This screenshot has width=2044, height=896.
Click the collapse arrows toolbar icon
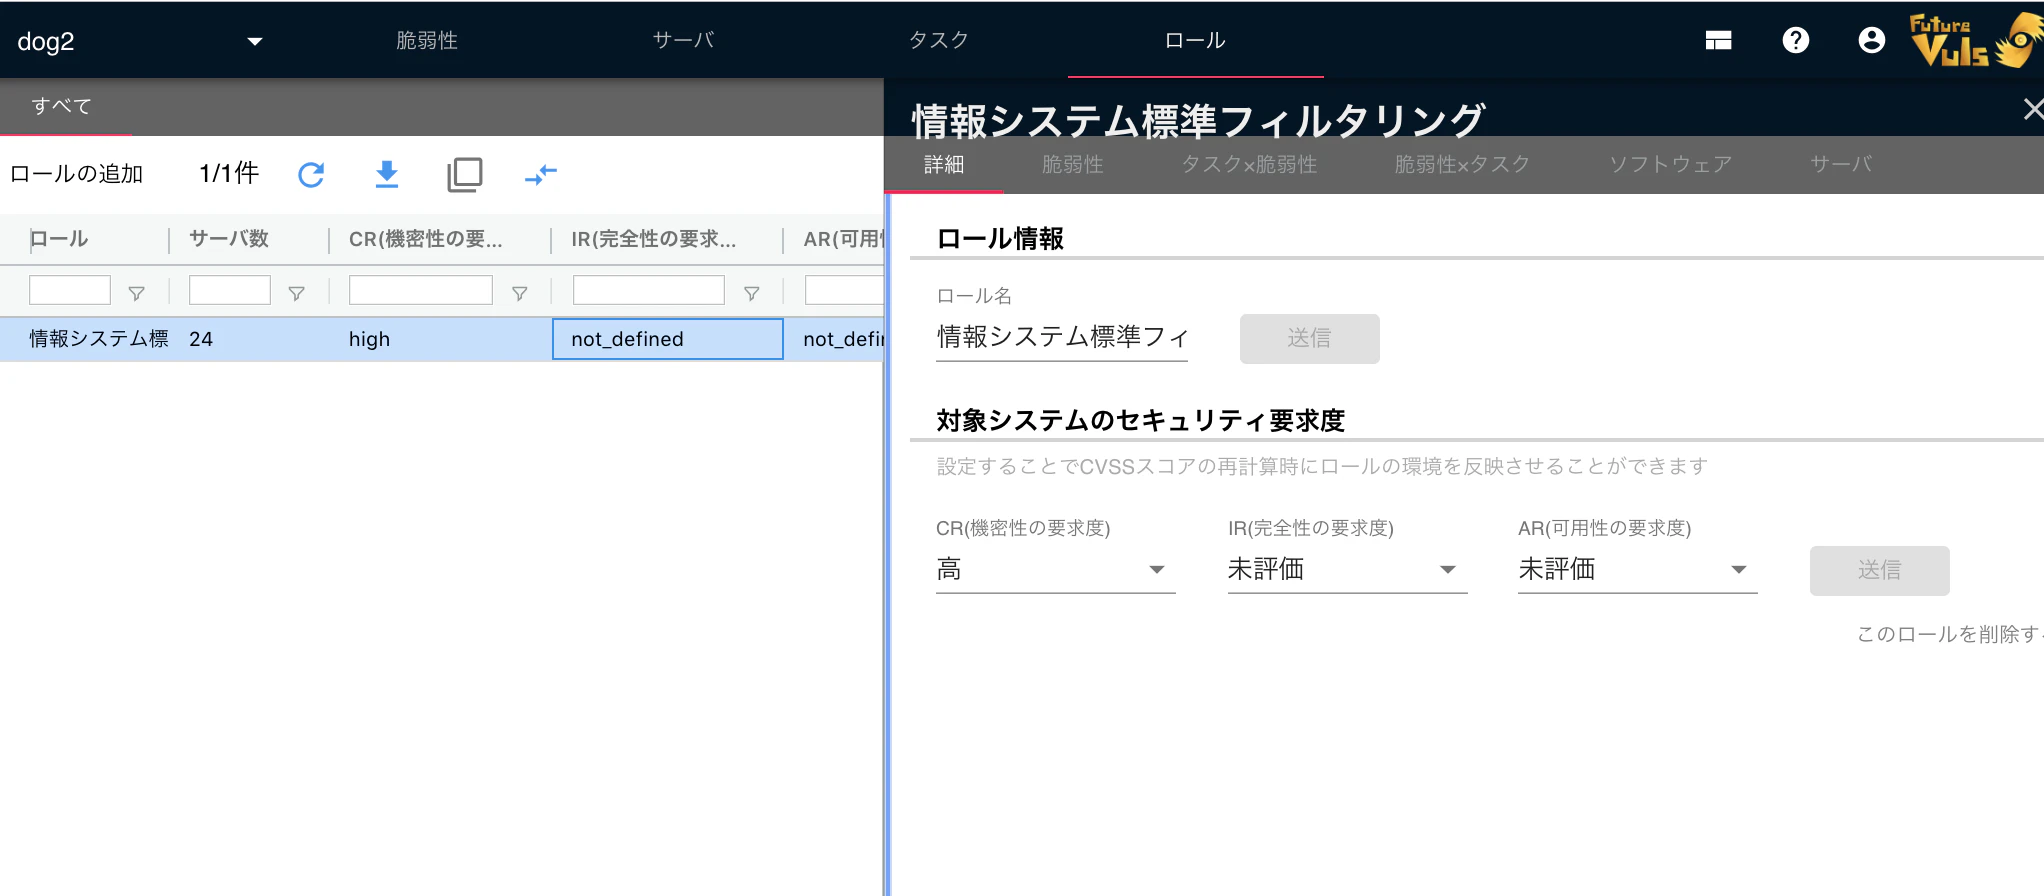tap(541, 175)
